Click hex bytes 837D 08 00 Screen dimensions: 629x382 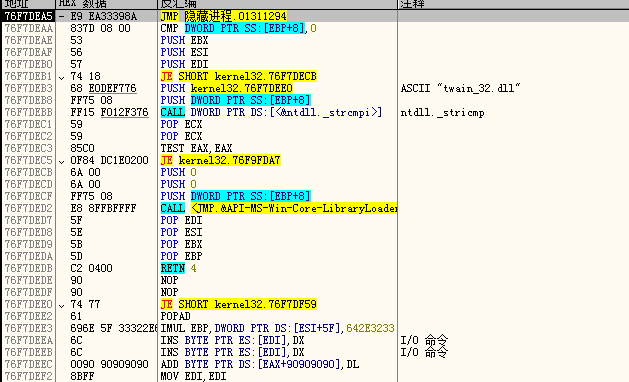tap(100, 28)
